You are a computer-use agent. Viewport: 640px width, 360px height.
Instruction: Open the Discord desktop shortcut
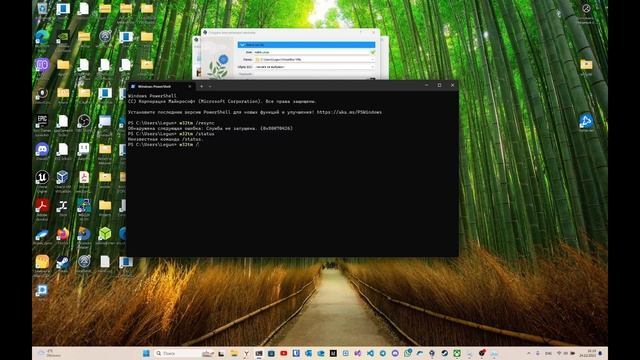pos(42,149)
